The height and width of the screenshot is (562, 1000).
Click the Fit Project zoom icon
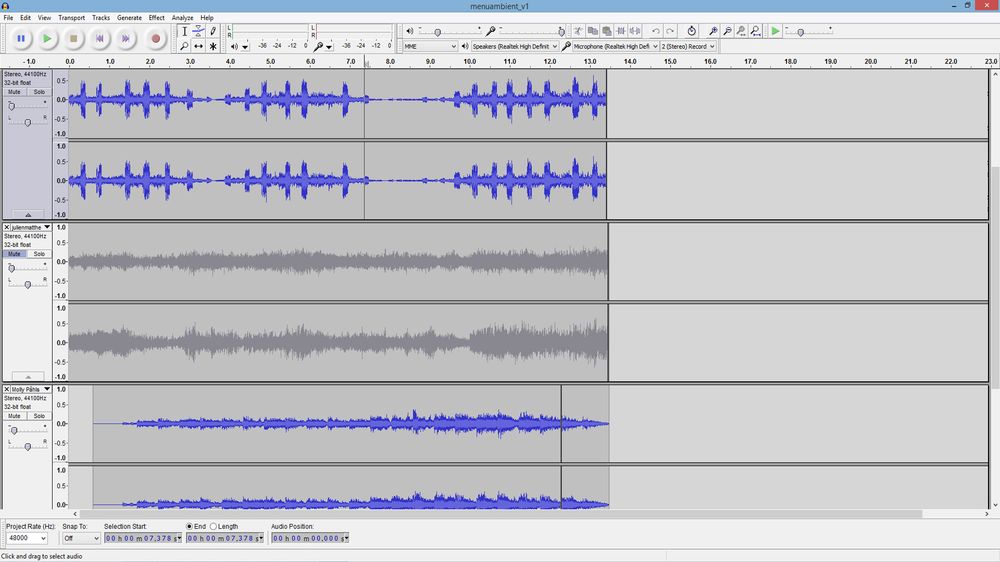point(756,31)
